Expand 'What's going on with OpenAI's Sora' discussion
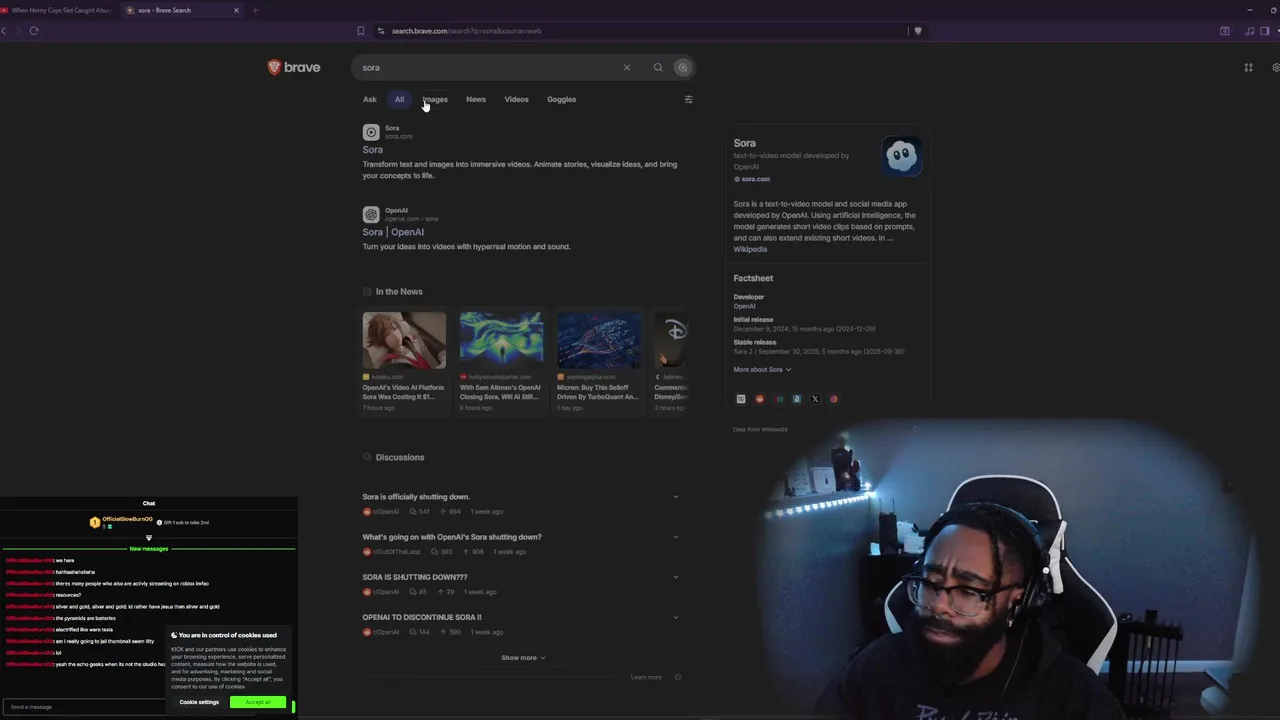This screenshot has width=1280, height=720. [676, 537]
